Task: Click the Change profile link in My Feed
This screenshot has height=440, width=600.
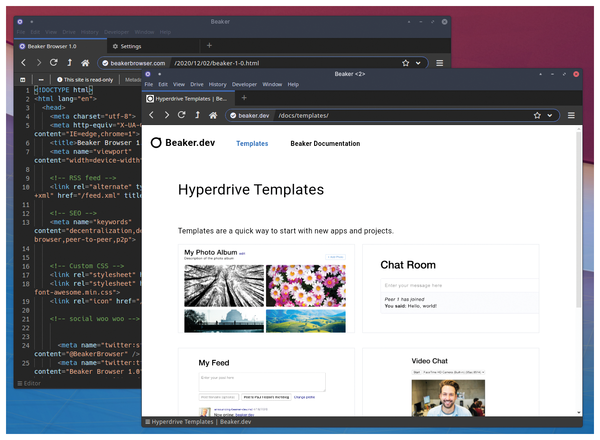Action: click(x=304, y=397)
